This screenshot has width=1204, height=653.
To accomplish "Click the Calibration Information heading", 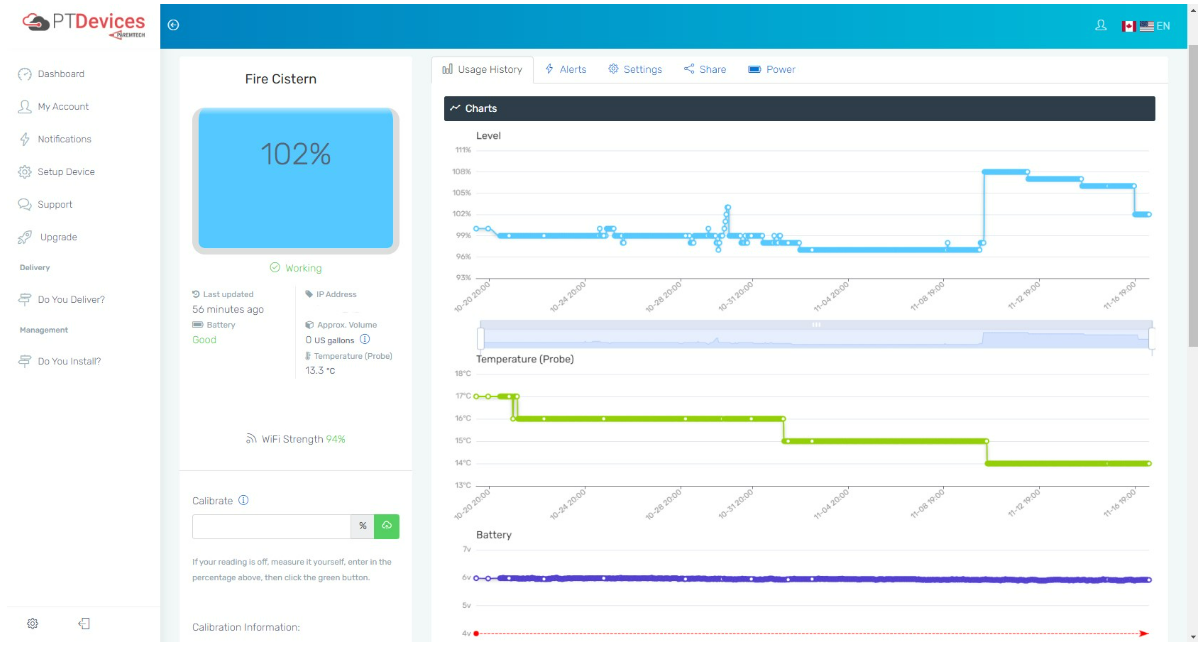I will 246,628.
